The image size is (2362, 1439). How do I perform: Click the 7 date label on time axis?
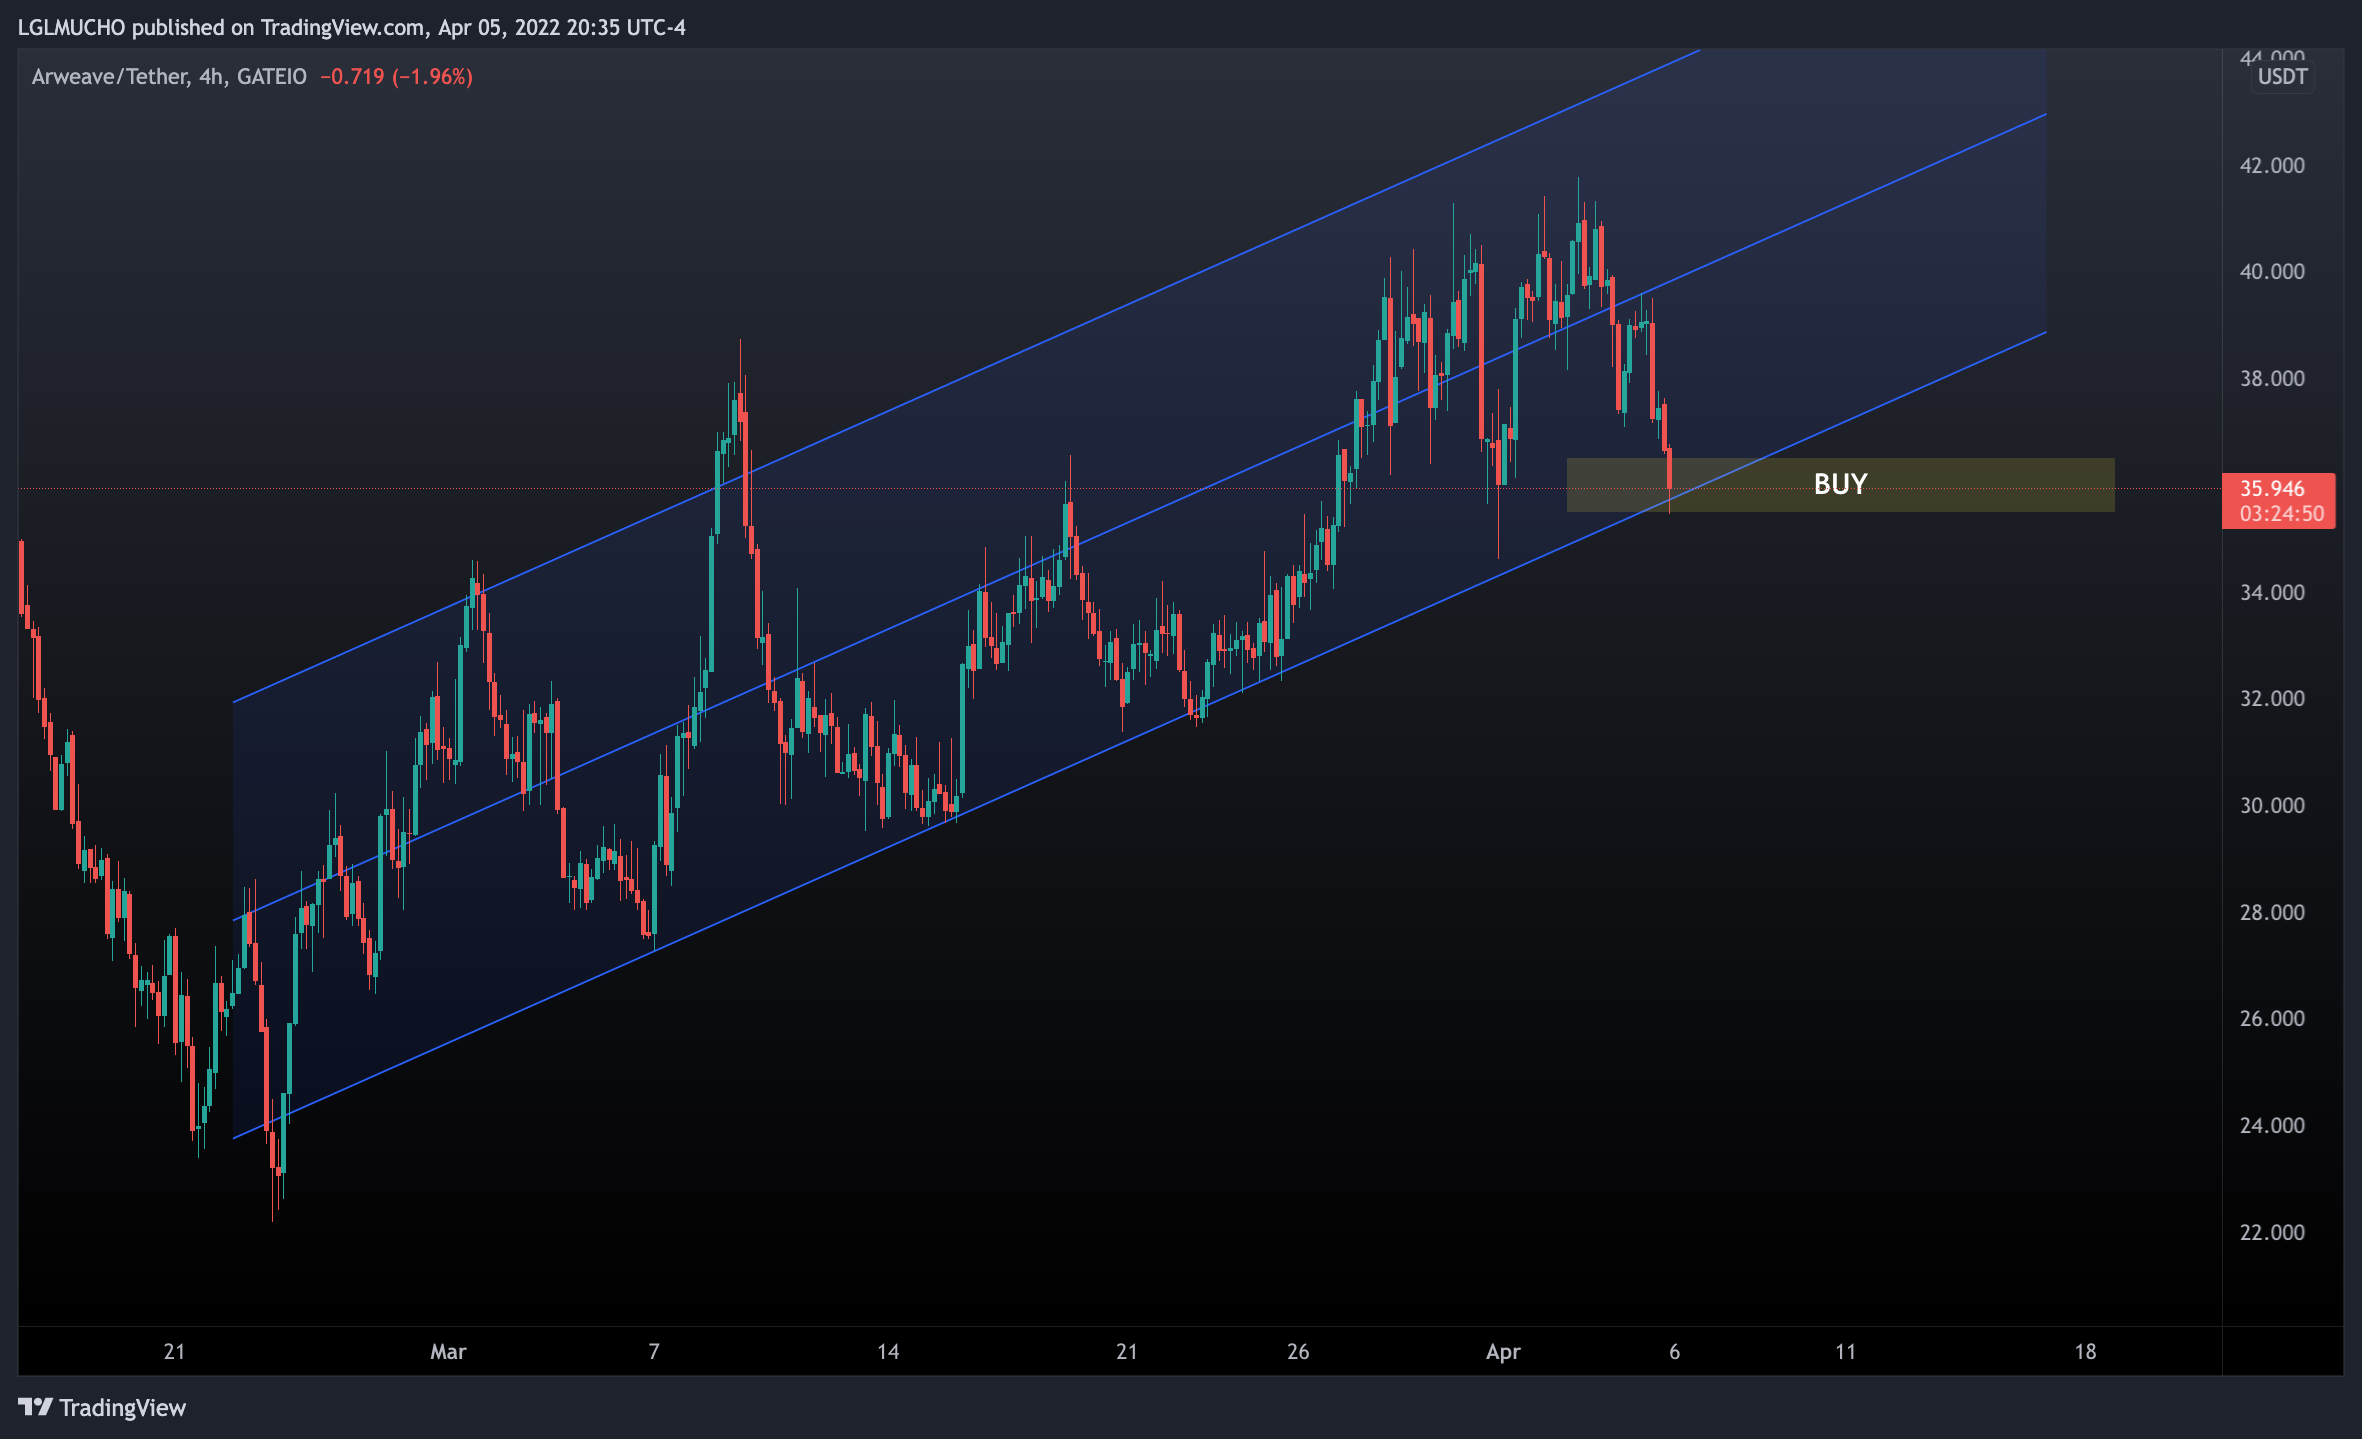pyautogui.click(x=654, y=1352)
